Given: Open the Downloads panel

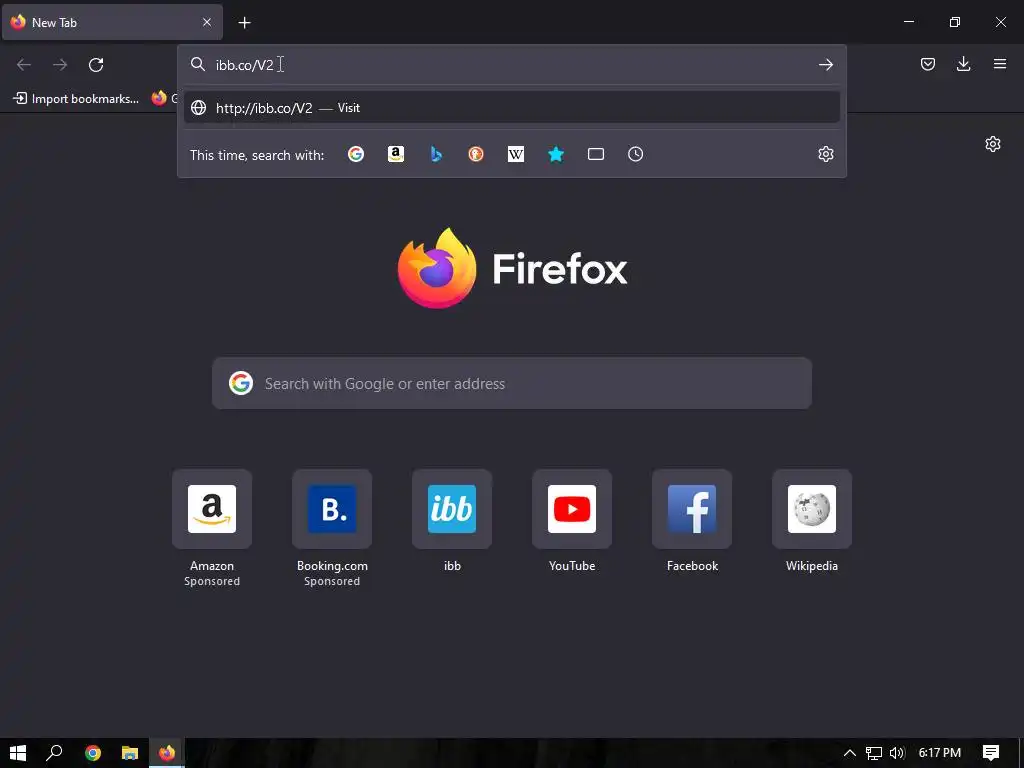Looking at the screenshot, I should point(963,64).
